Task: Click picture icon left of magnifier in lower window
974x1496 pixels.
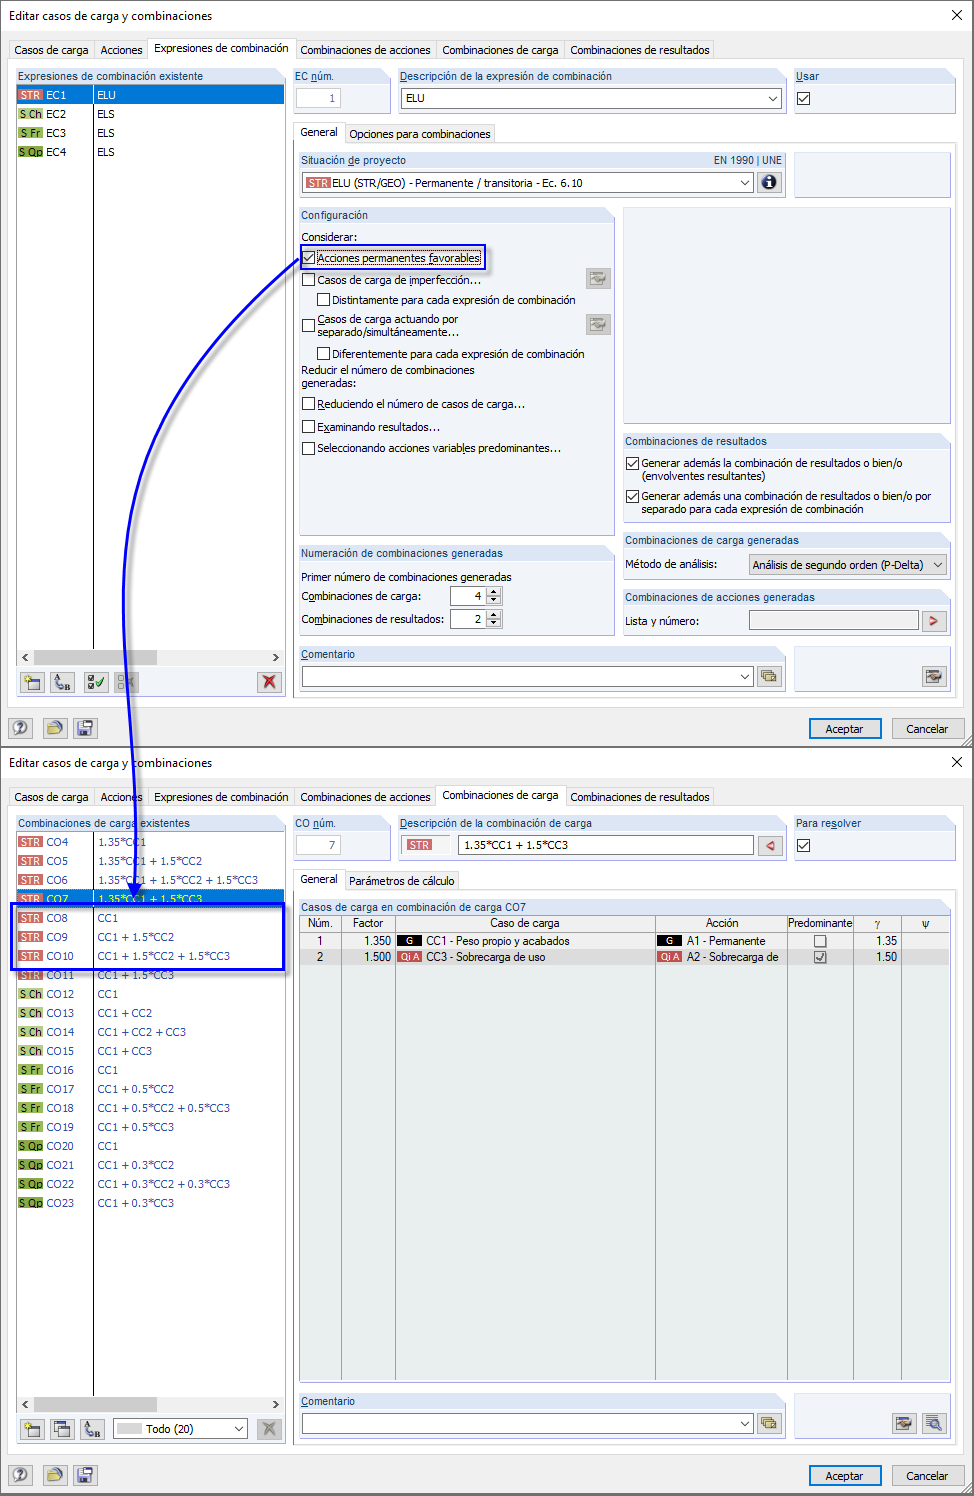Action: (x=904, y=1423)
